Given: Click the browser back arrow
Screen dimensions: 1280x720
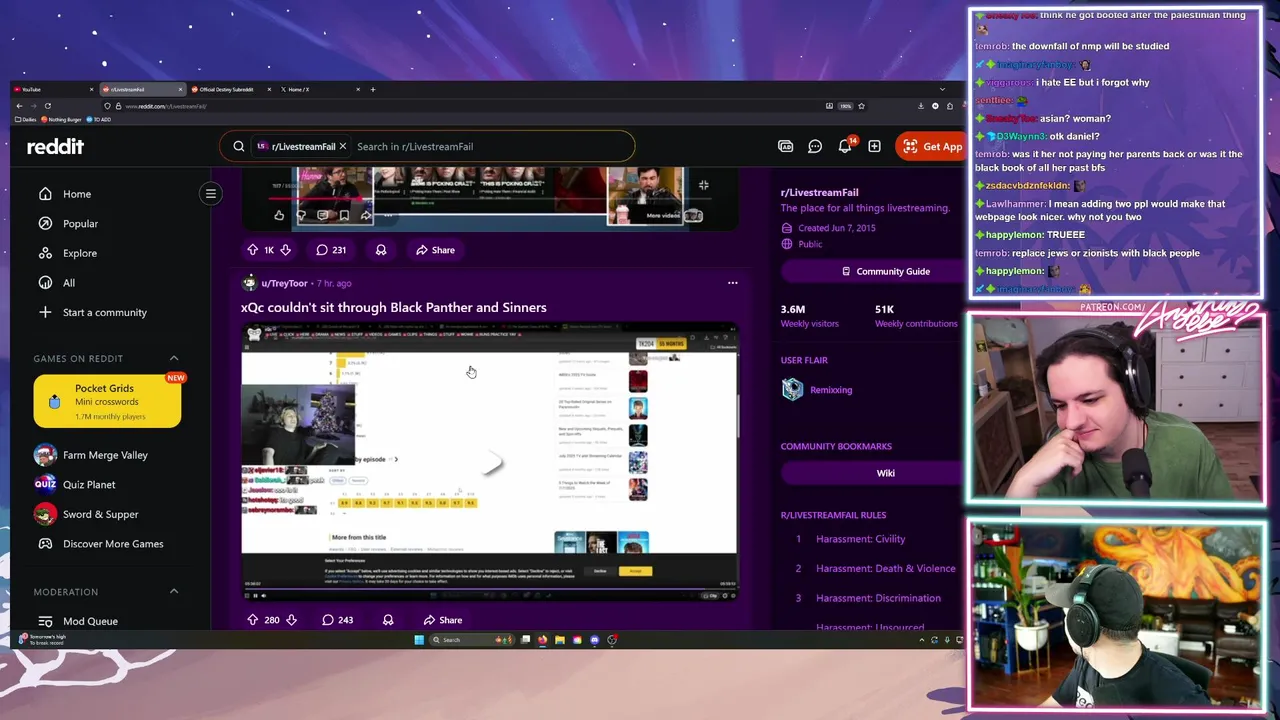Looking at the screenshot, I should pos(18,106).
